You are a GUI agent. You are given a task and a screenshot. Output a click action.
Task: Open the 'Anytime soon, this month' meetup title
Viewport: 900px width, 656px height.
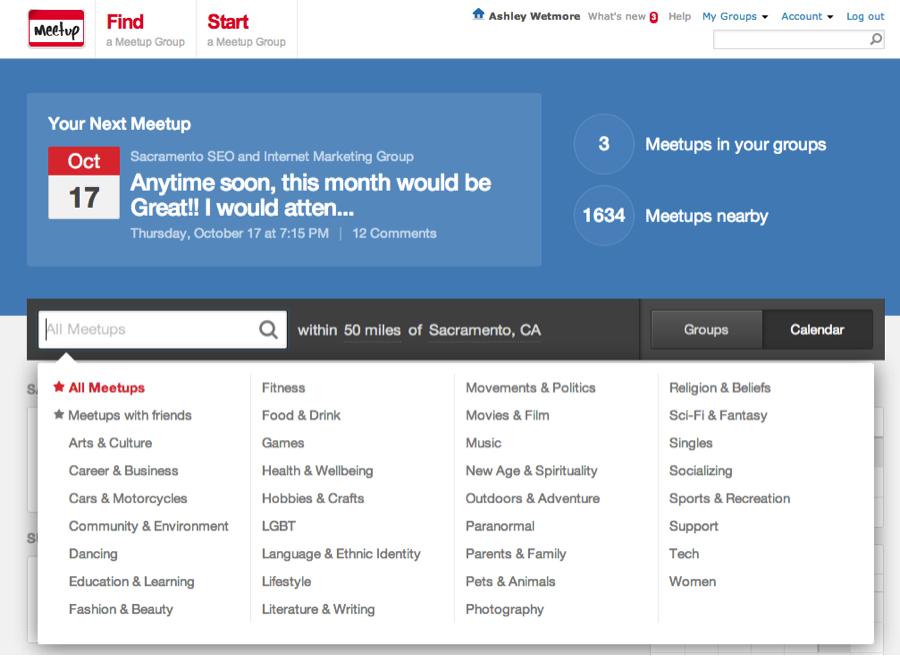311,195
